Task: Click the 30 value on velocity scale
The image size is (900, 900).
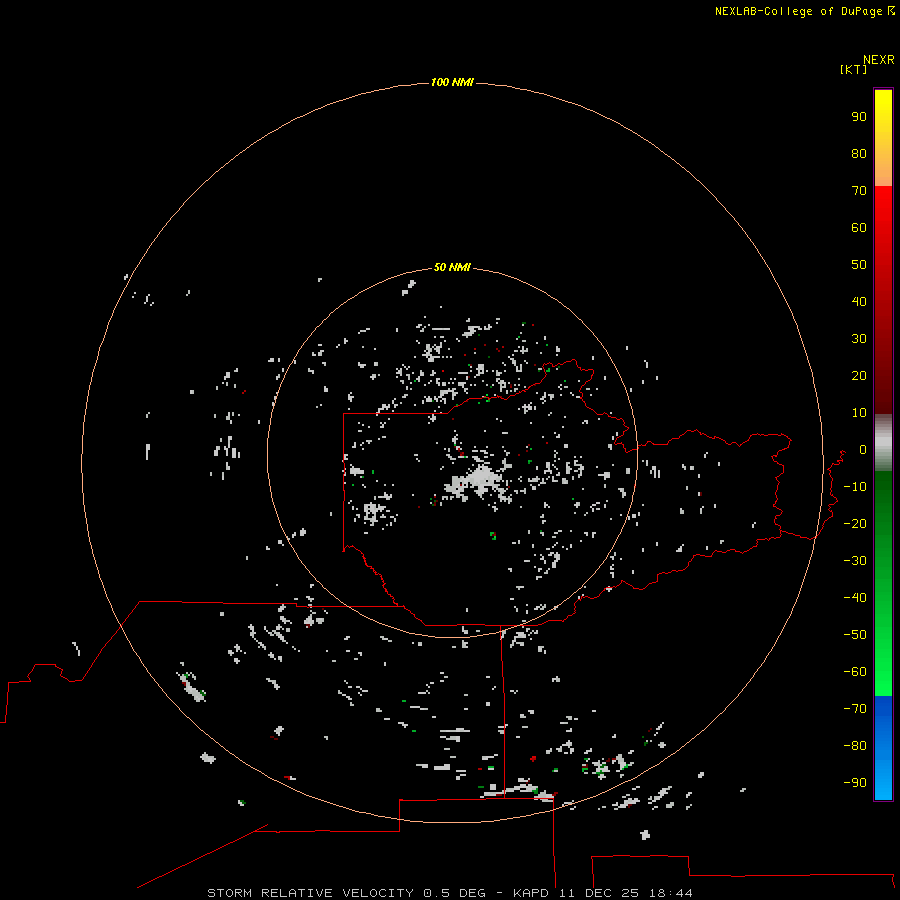Action: pyautogui.click(x=859, y=339)
